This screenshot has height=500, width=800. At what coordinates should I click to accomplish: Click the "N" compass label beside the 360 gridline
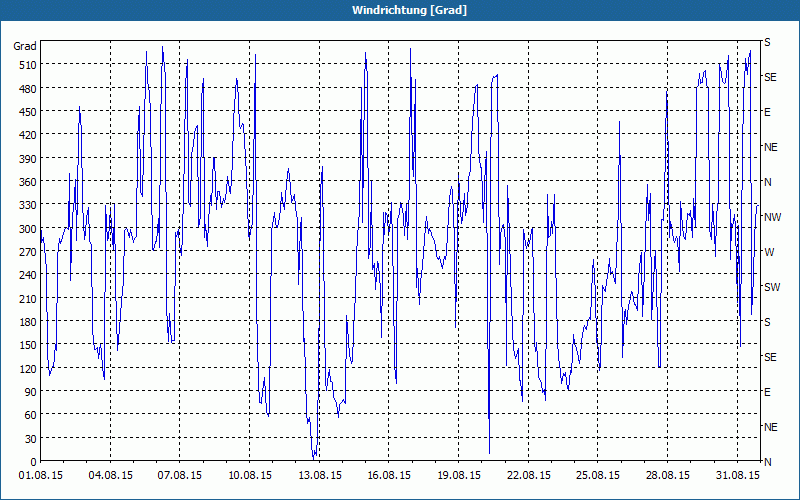coord(768,182)
